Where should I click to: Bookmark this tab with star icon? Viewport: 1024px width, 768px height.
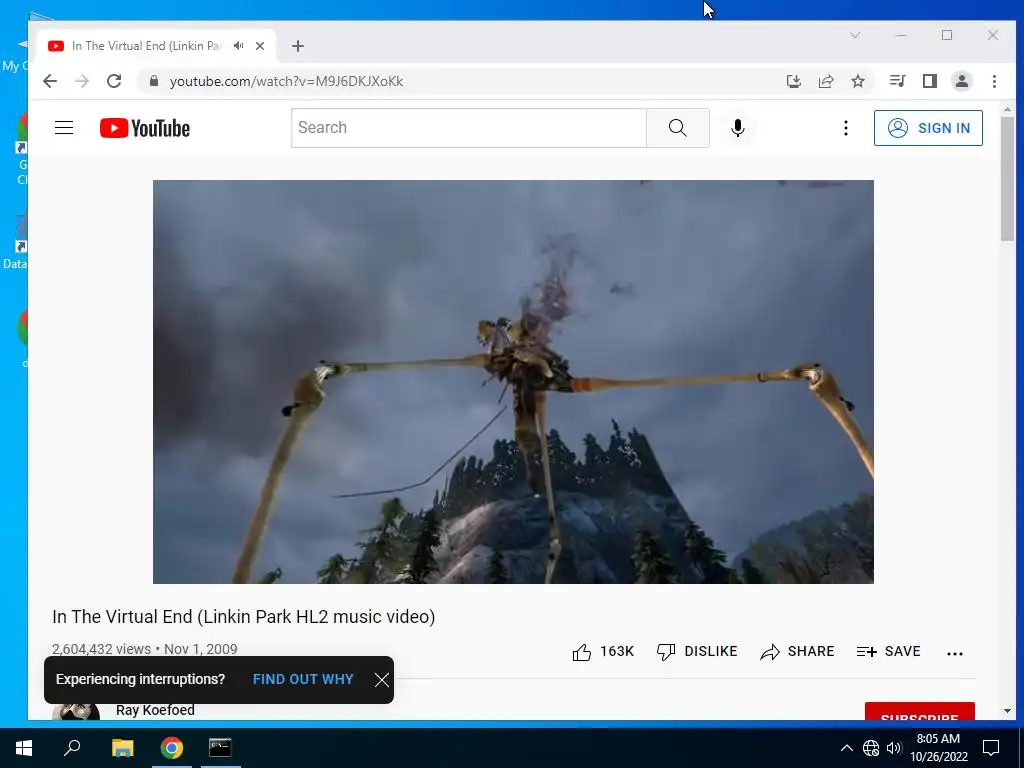(x=858, y=81)
